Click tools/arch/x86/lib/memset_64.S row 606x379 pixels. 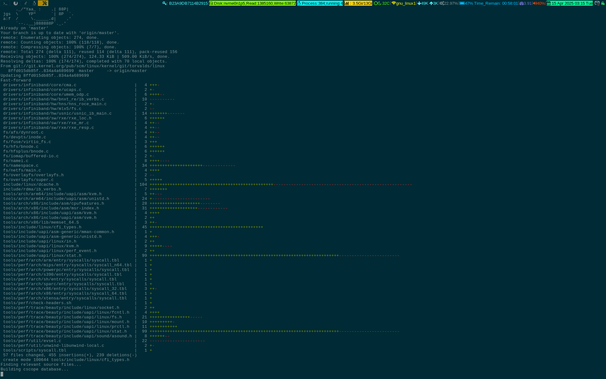[80, 222]
